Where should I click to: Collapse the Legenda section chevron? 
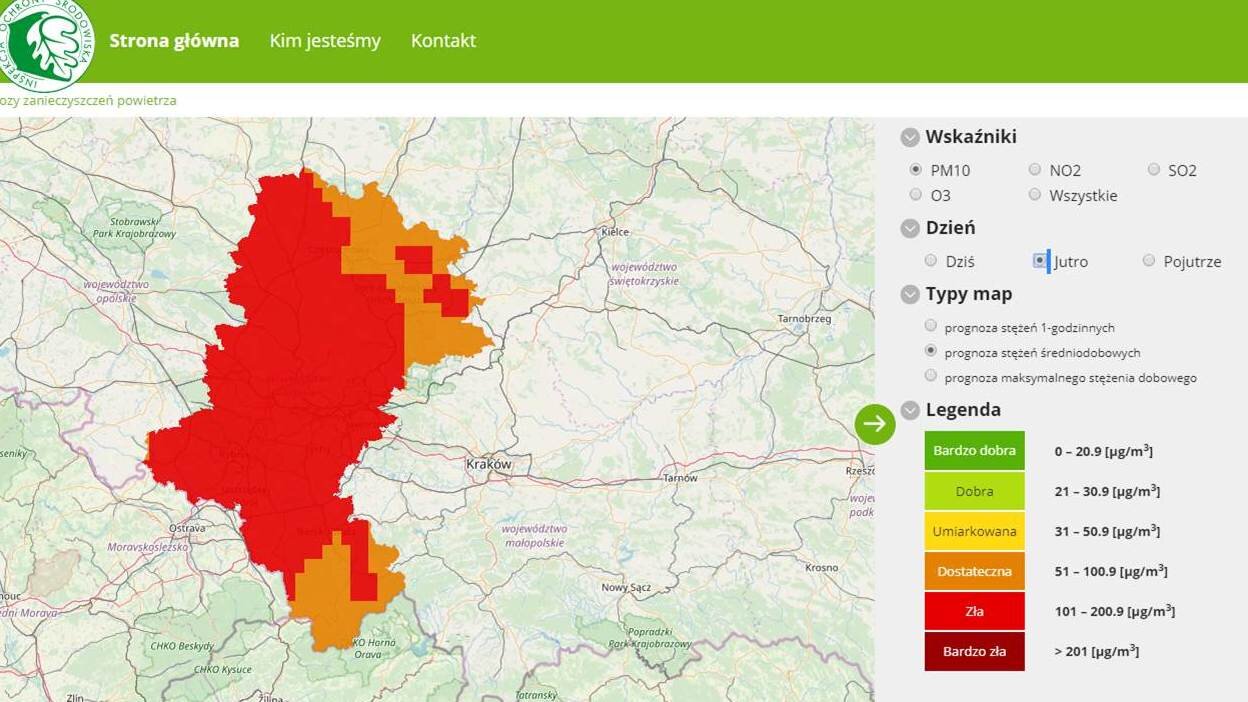tap(910, 410)
